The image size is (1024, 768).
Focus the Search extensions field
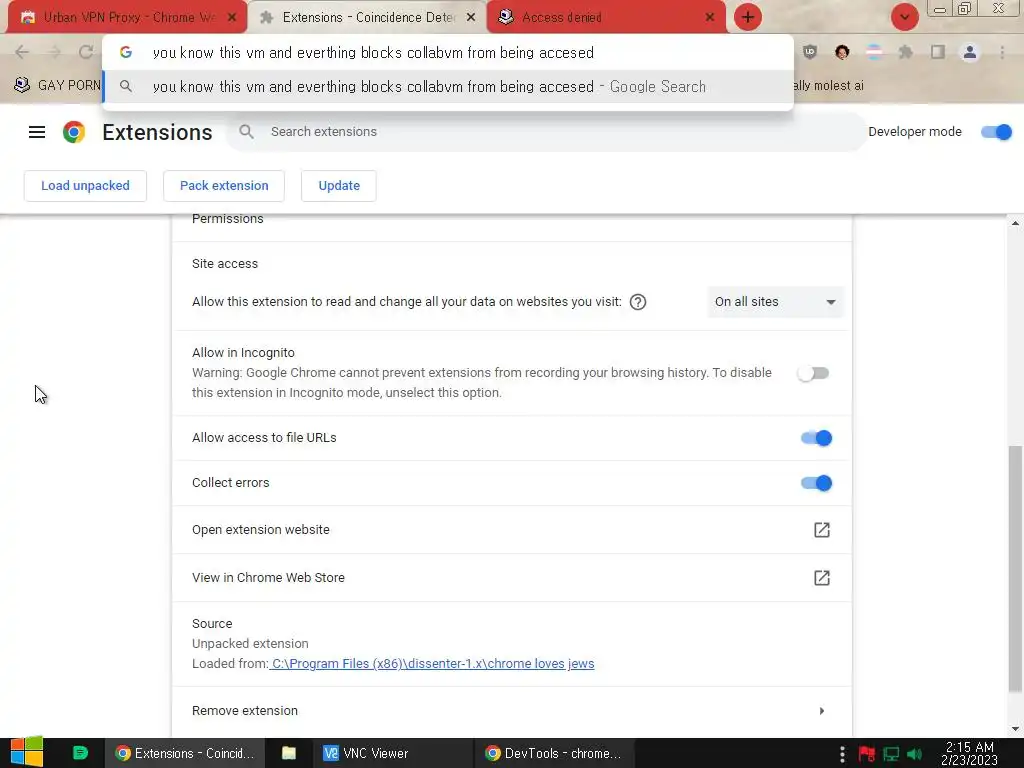546,132
